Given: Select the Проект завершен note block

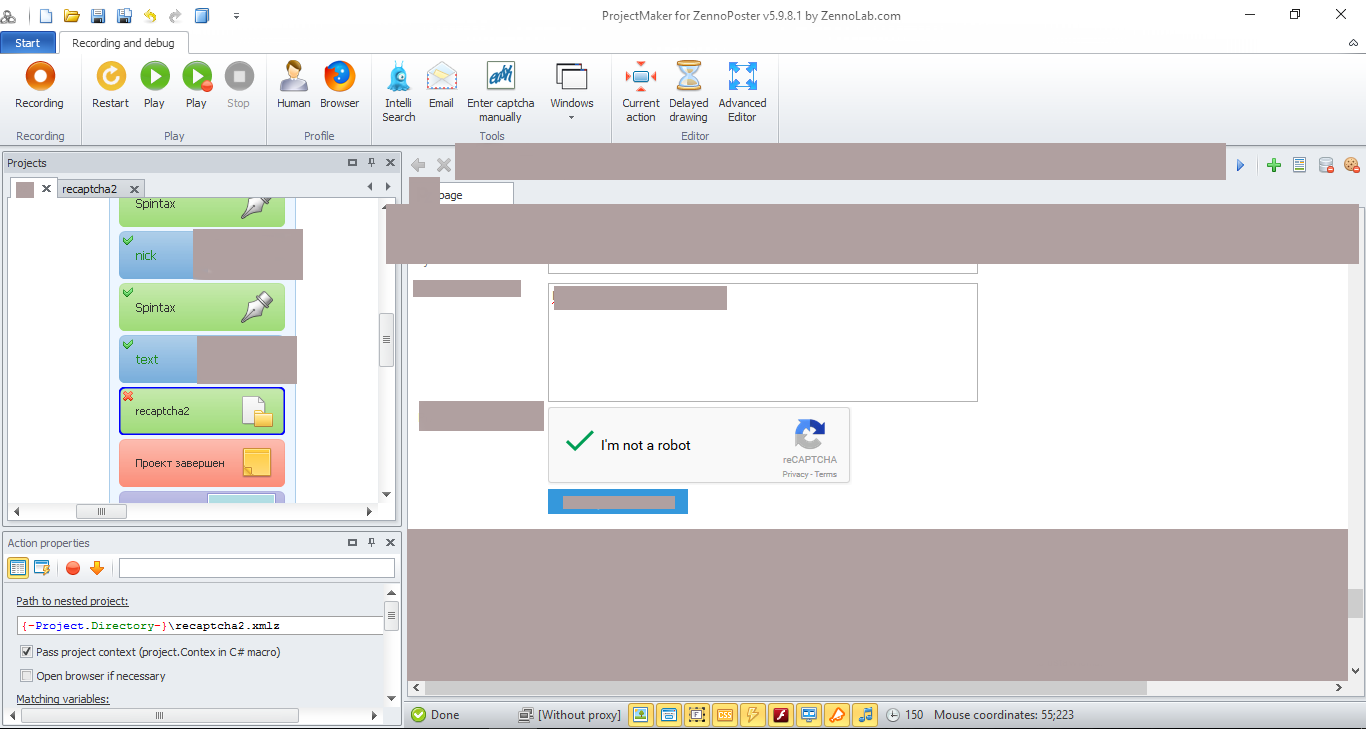Looking at the screenshot, I should [202, 463].
